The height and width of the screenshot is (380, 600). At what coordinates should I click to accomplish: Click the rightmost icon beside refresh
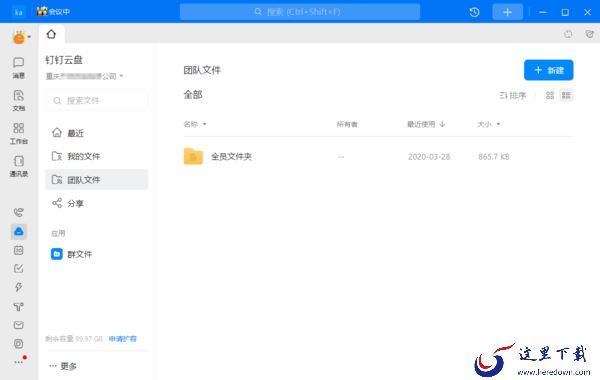pos(589,34)
